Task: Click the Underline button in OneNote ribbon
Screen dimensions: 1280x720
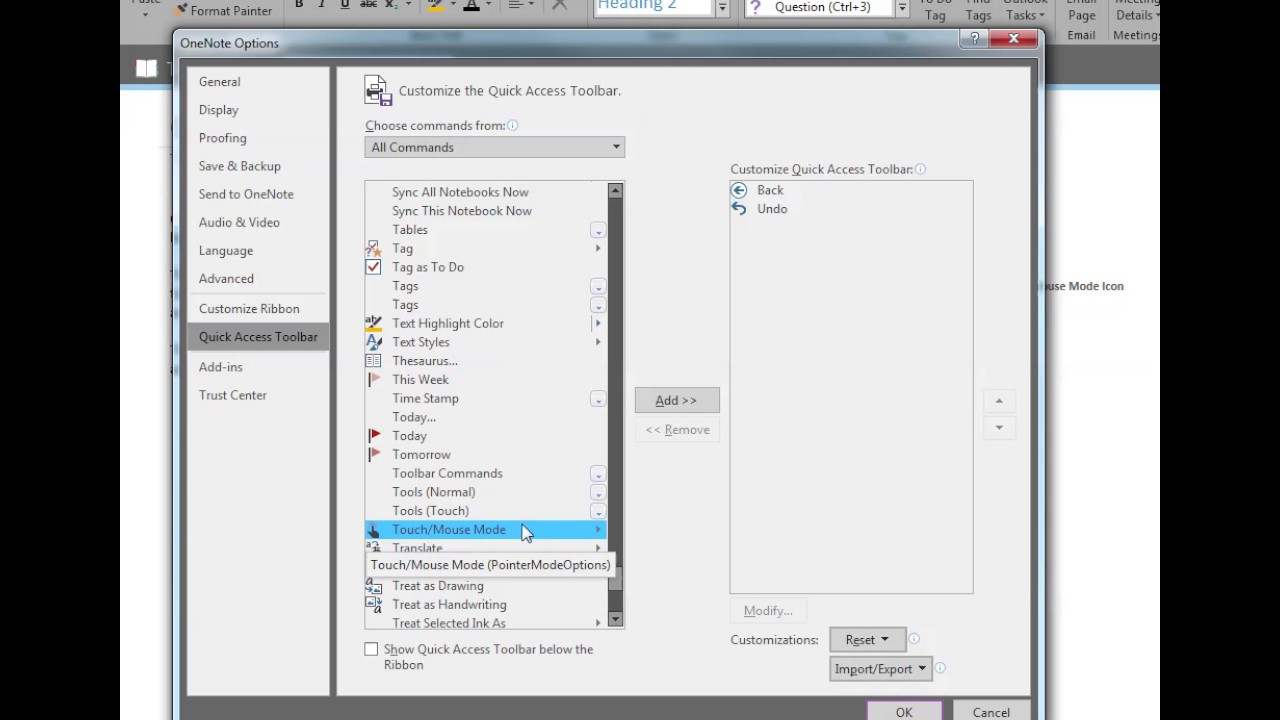Action: point(345,5)
